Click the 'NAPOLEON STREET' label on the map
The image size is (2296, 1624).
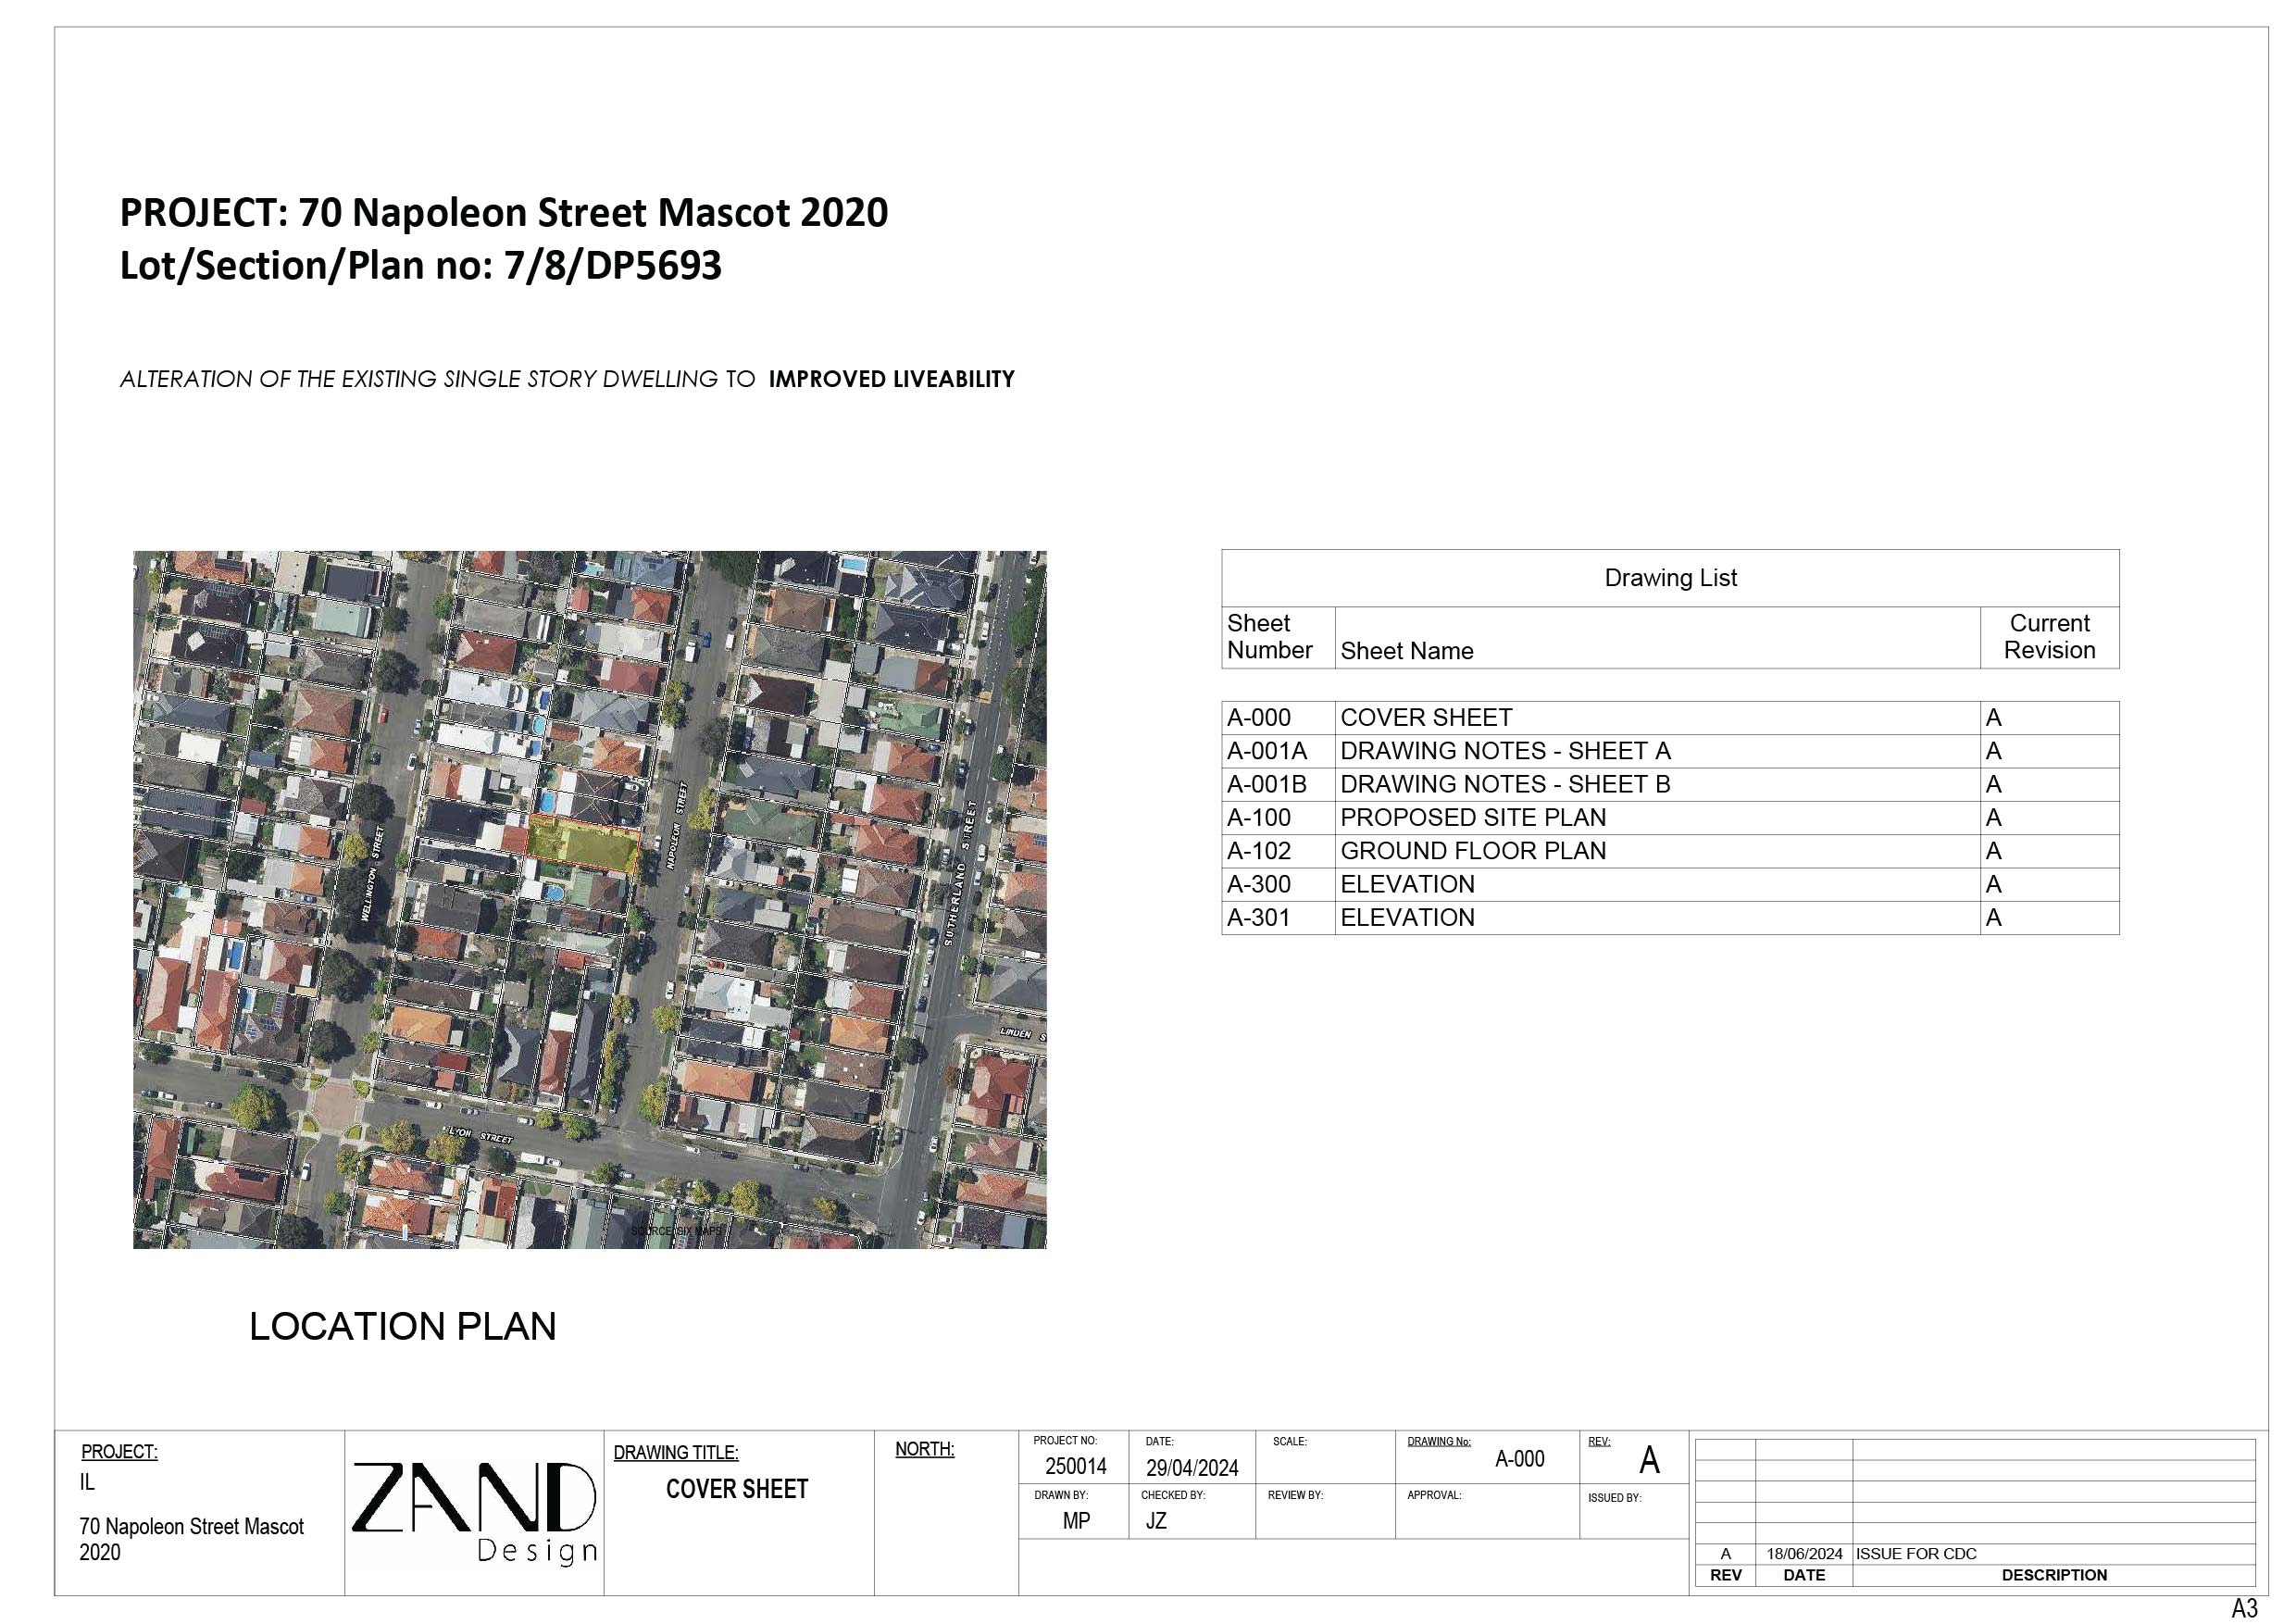click(x=677, y=825)
